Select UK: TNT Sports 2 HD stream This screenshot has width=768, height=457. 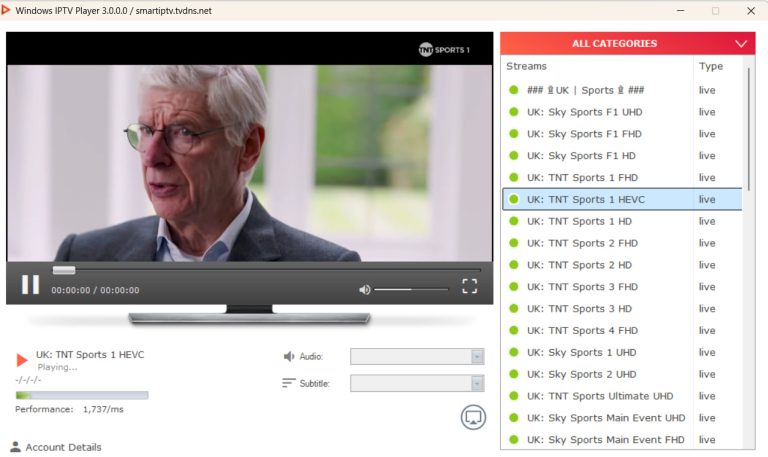pos(622,265)
